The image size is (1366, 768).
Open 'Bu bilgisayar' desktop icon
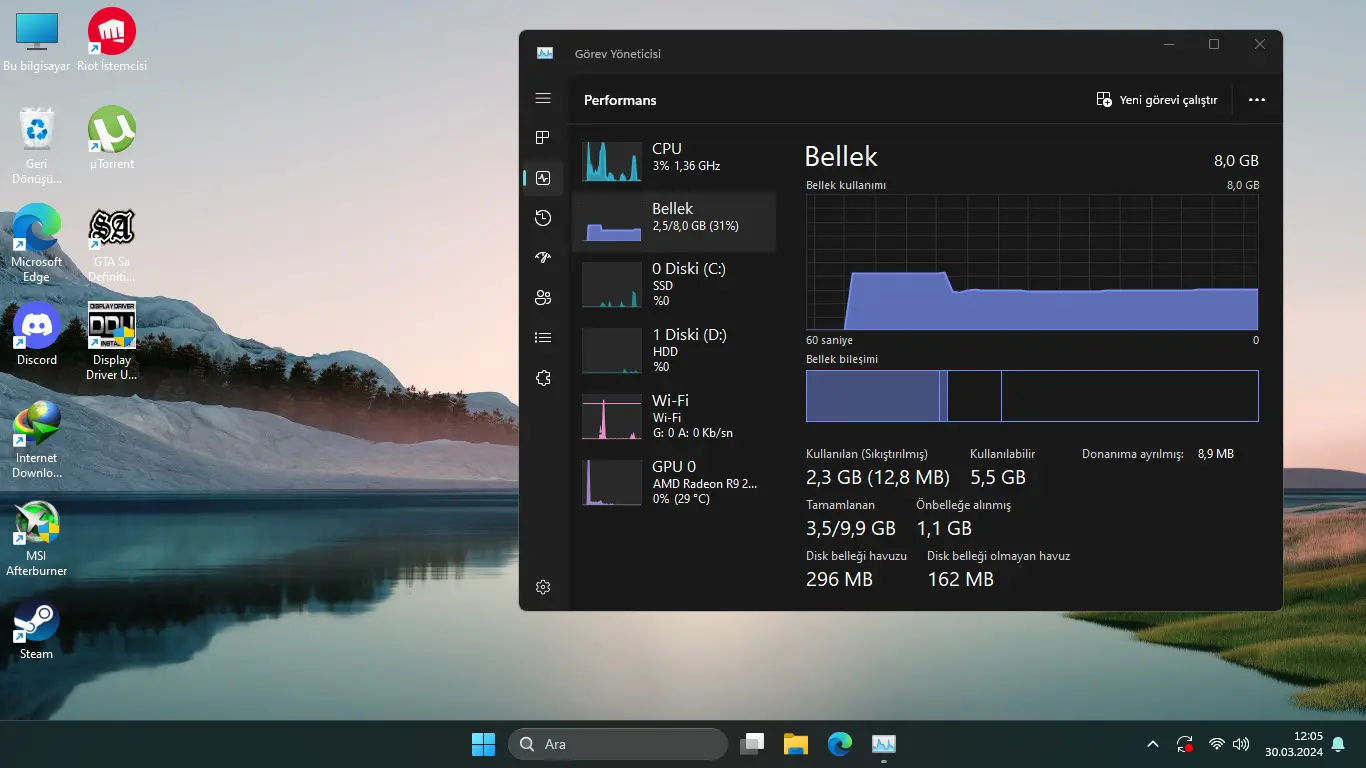[37, 42]
